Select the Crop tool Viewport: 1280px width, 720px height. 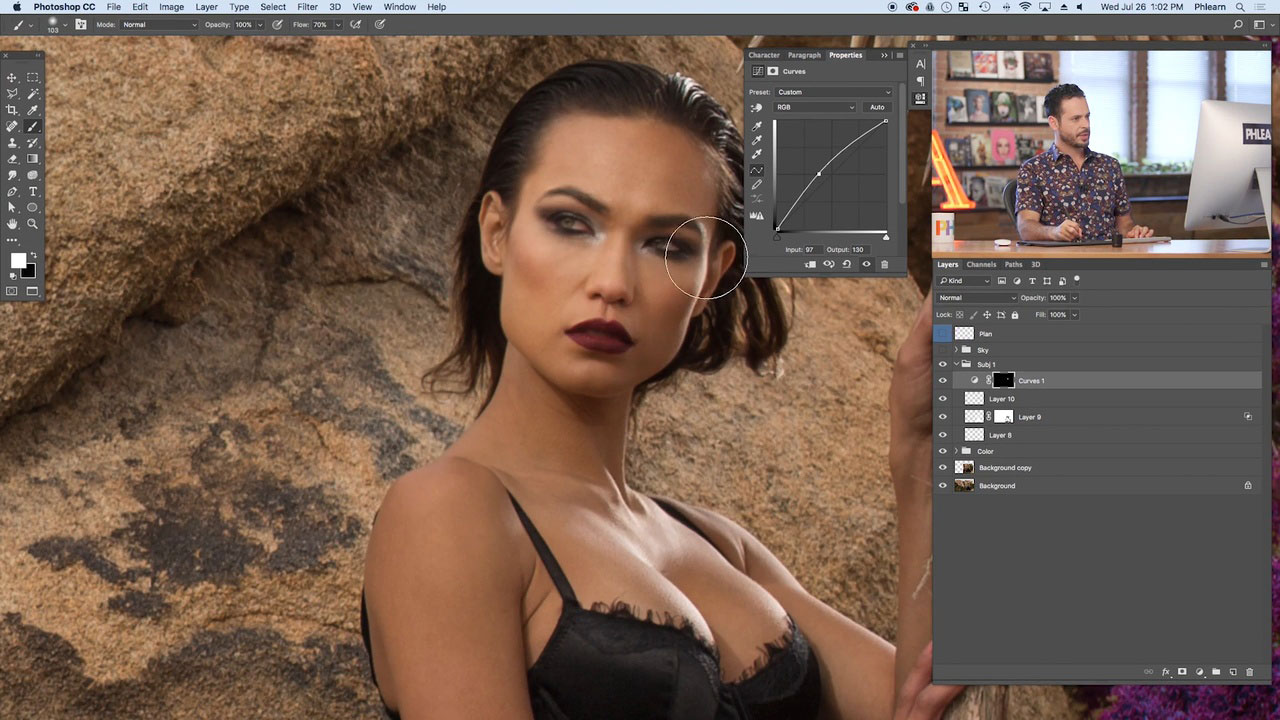click(x=12, y=110)
